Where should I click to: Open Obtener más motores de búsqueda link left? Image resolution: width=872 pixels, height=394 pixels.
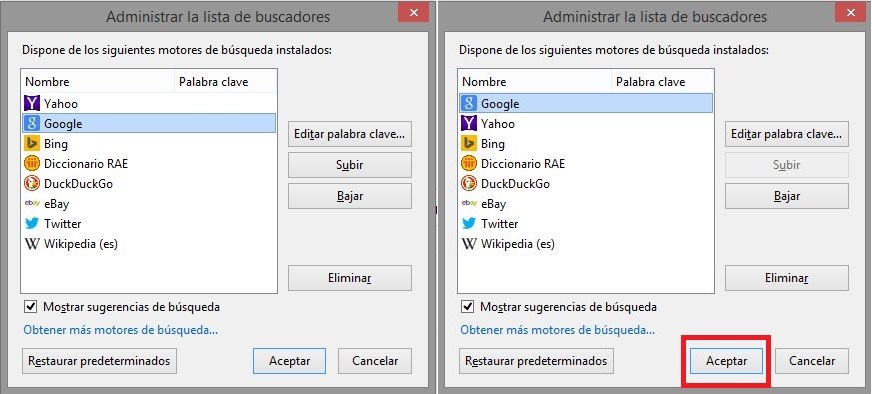point(121,330)
